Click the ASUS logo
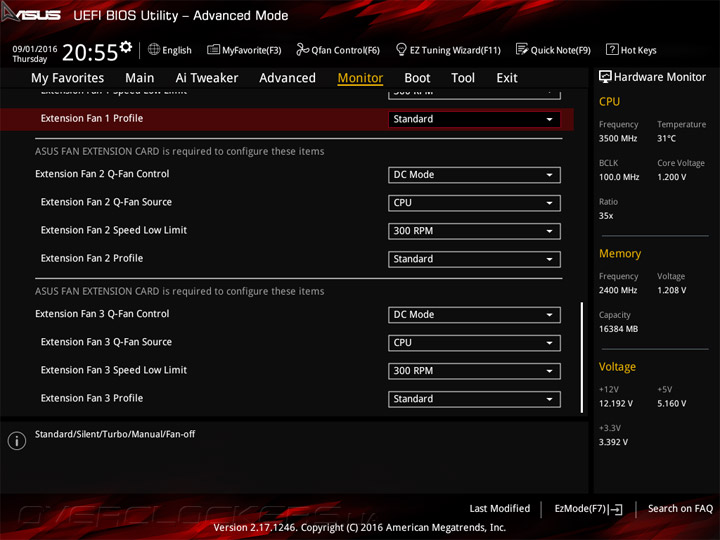The image size is (720, 540). click(31, 13)
